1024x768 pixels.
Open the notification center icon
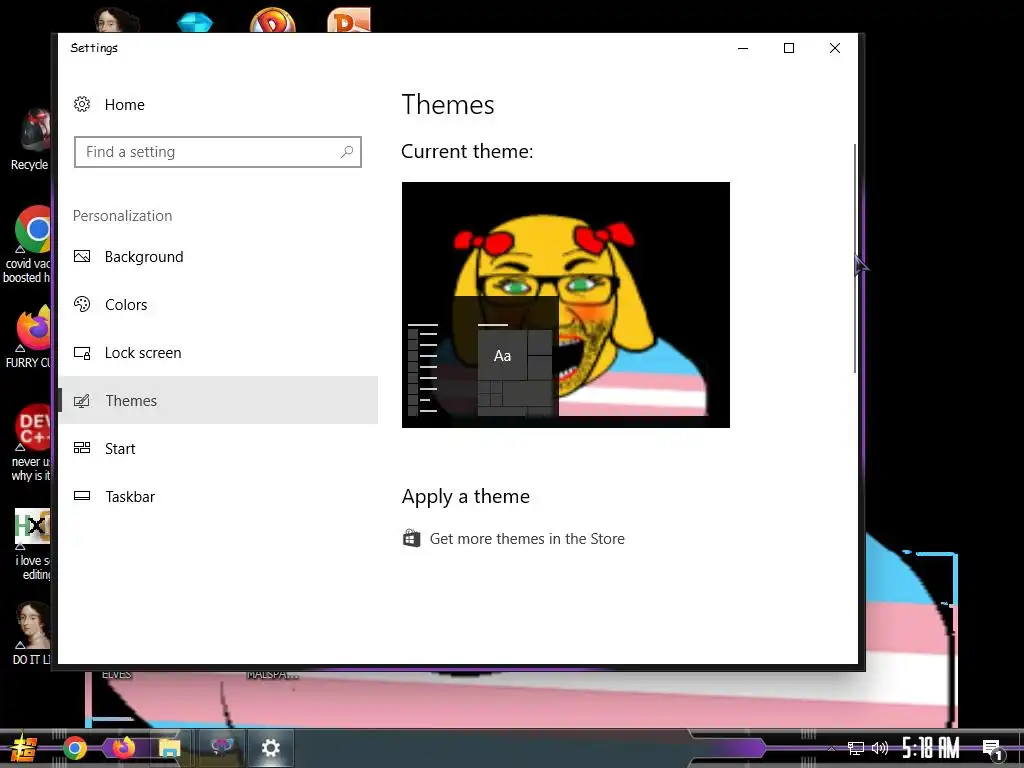[x=992, y=748]
